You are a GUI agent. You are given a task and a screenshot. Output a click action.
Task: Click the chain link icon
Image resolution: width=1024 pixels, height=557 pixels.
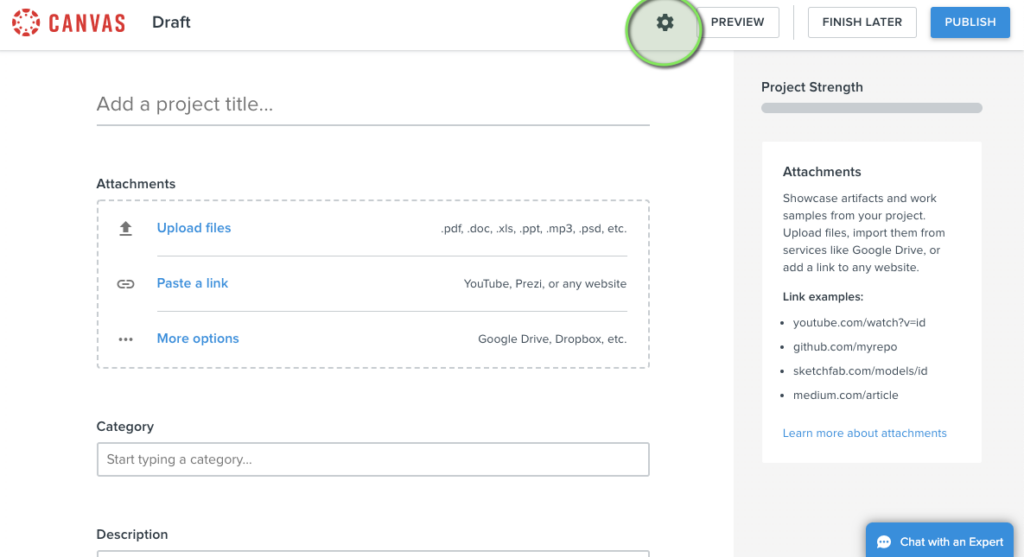[125, 283]
